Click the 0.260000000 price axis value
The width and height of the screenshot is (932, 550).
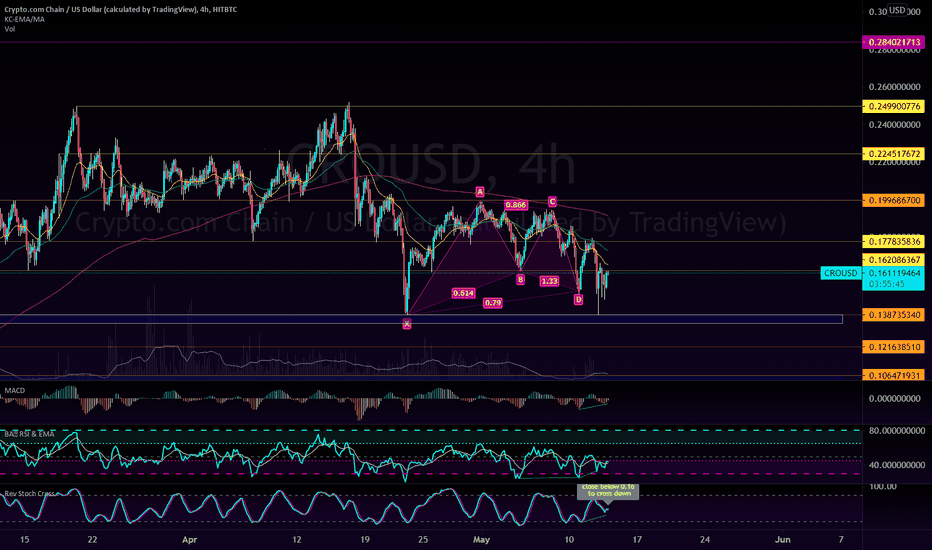[895, 87]
